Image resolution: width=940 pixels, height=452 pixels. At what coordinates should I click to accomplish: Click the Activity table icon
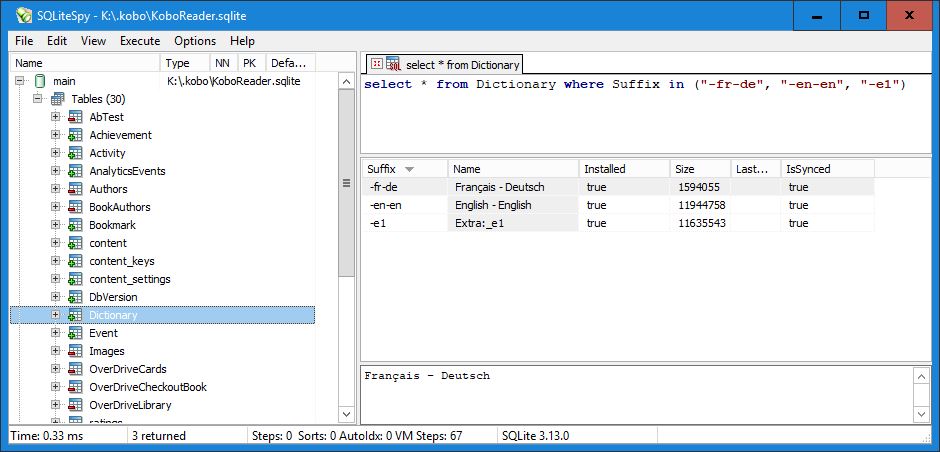pos(75,153)
